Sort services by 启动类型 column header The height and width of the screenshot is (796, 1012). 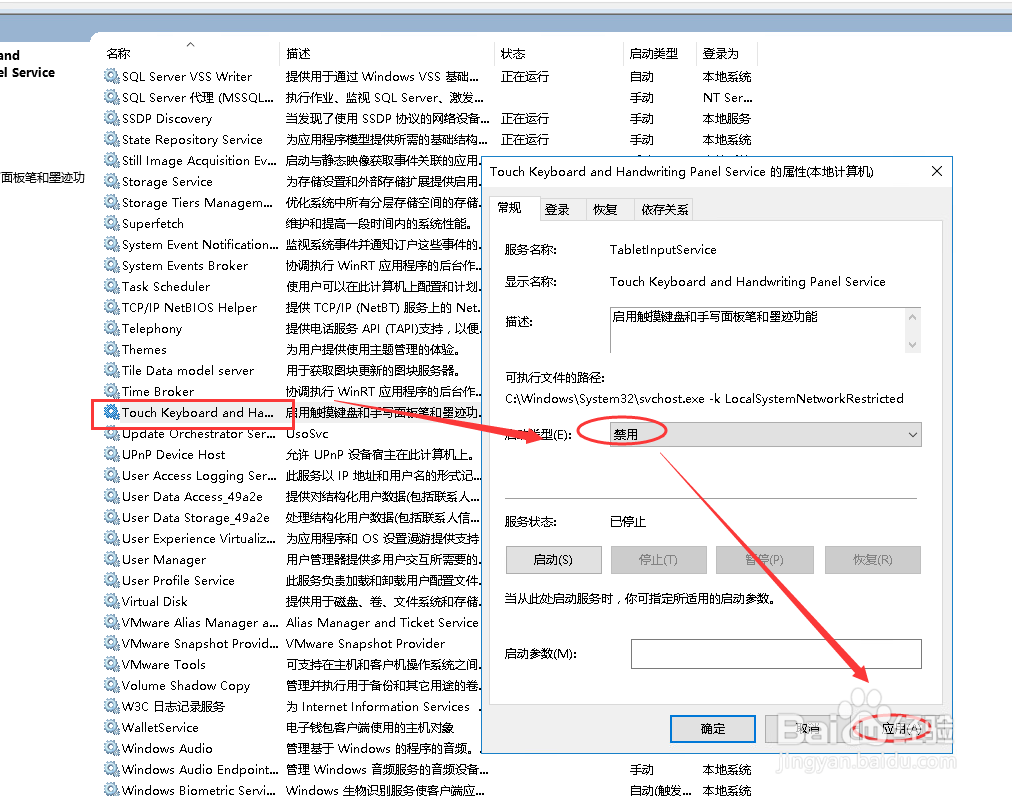point(660,54)
